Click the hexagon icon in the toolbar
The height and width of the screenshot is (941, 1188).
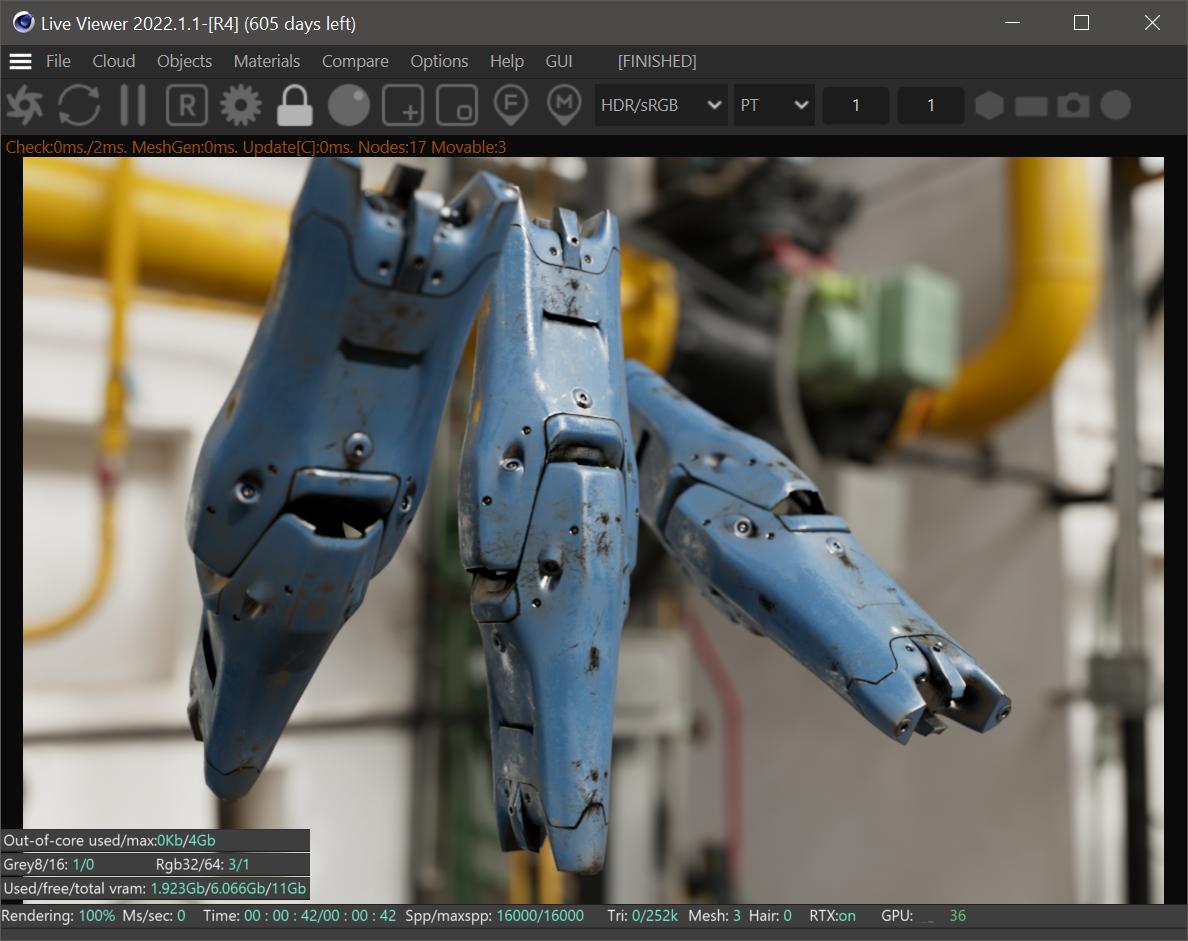(989, 105)
